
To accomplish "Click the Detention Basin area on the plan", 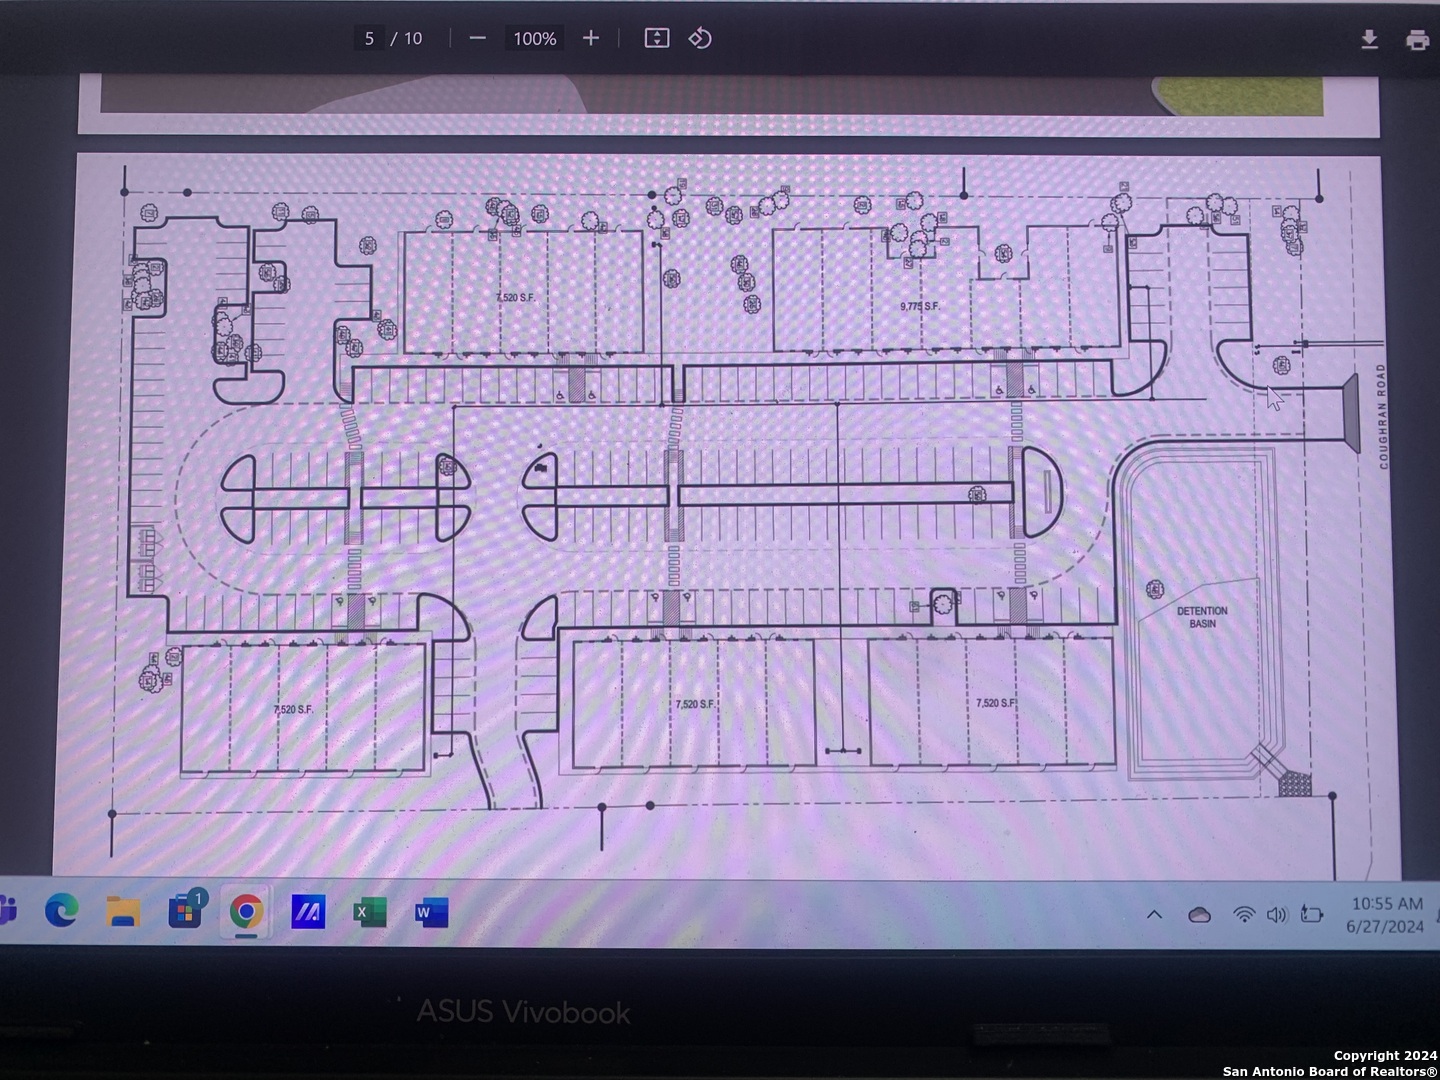I will (x=1201, y=617).
